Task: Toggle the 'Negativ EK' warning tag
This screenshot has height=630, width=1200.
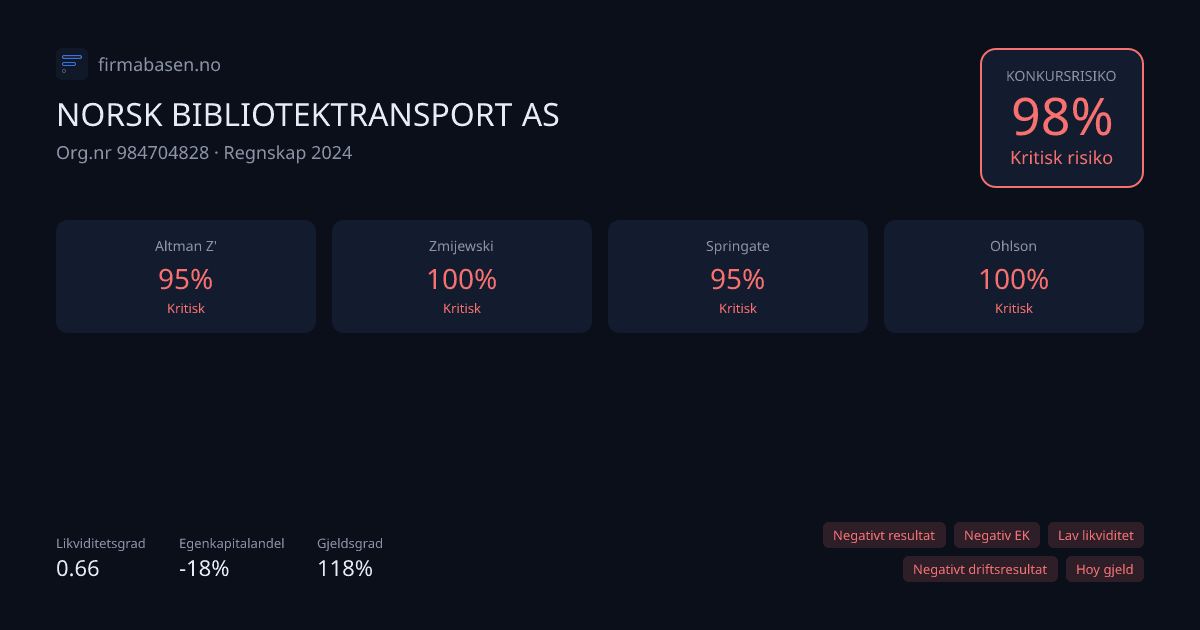Action: pos(996,535)
